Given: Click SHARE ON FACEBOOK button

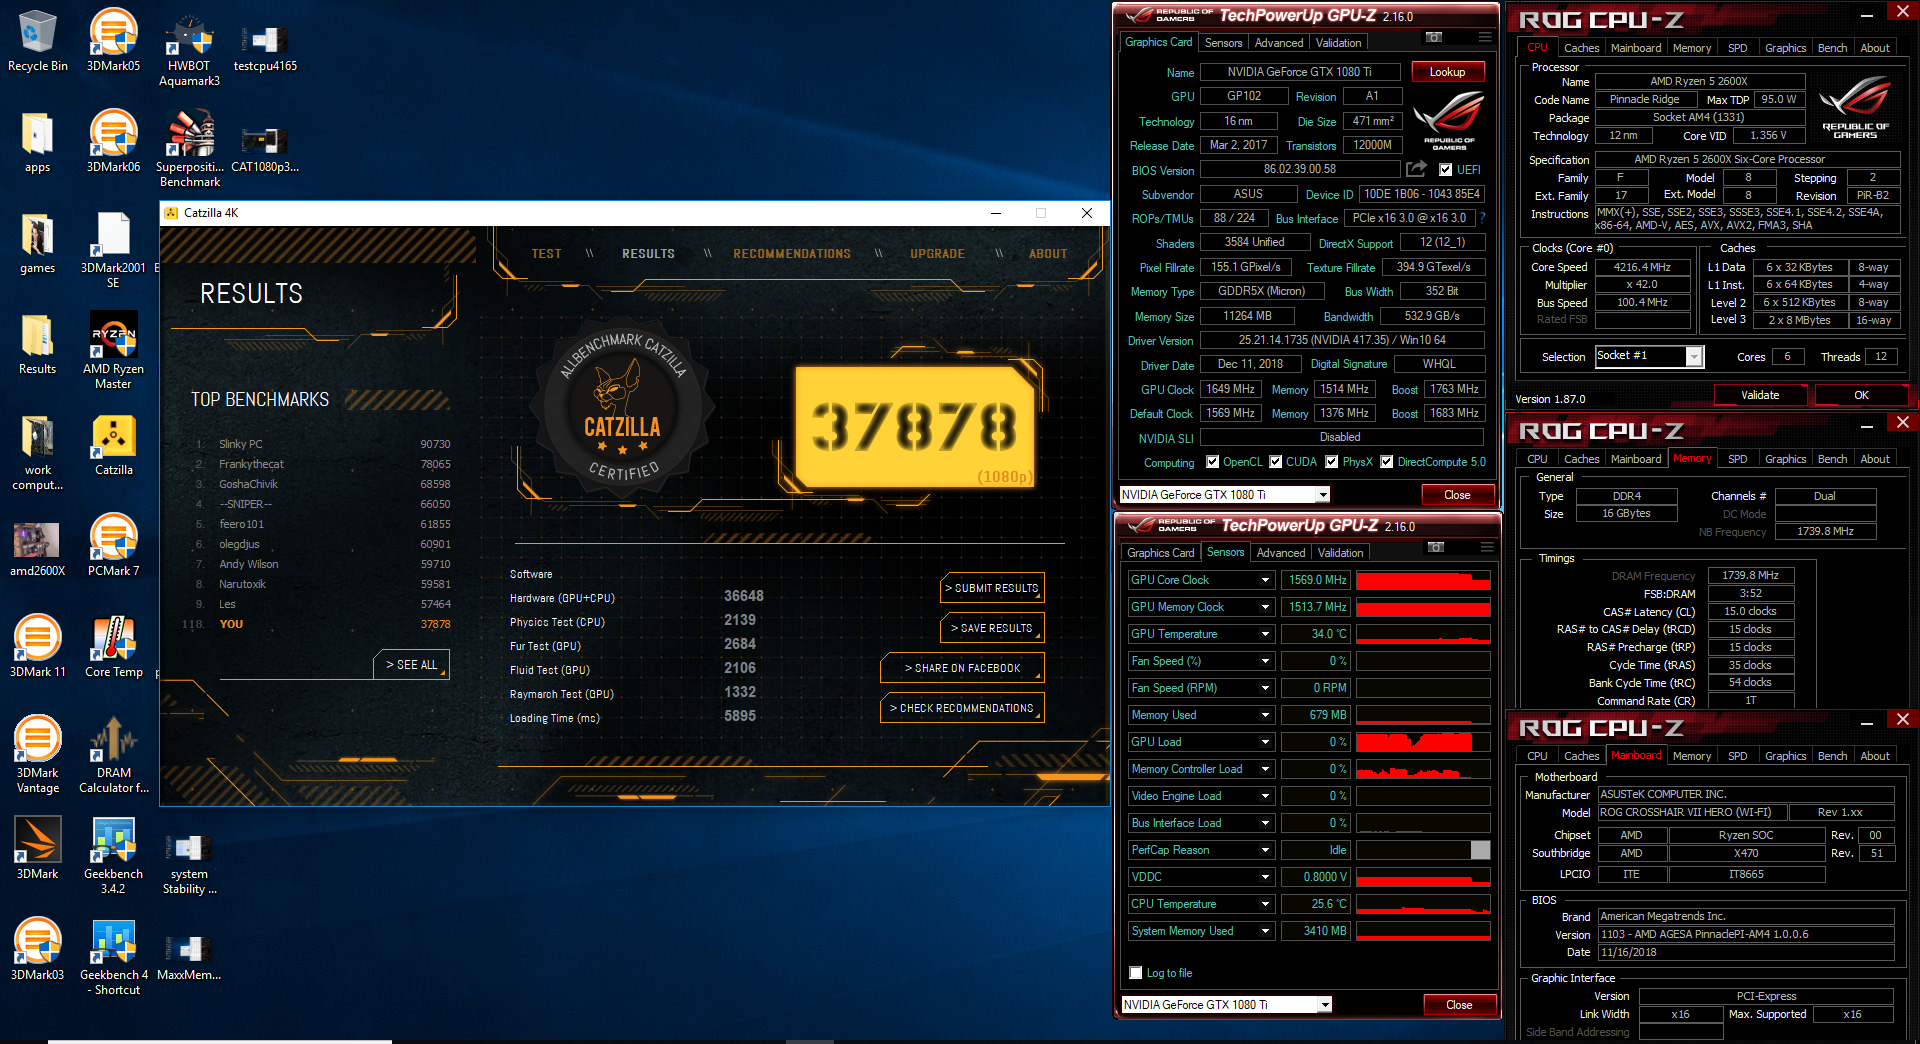Looking at the screenshot, I should click(x=963, y=668).
